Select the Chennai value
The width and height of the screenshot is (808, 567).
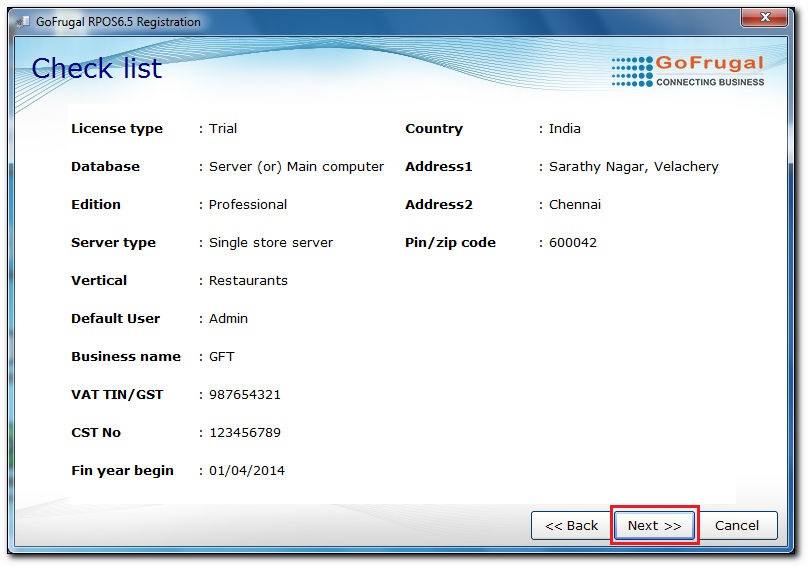click(575, 205)
